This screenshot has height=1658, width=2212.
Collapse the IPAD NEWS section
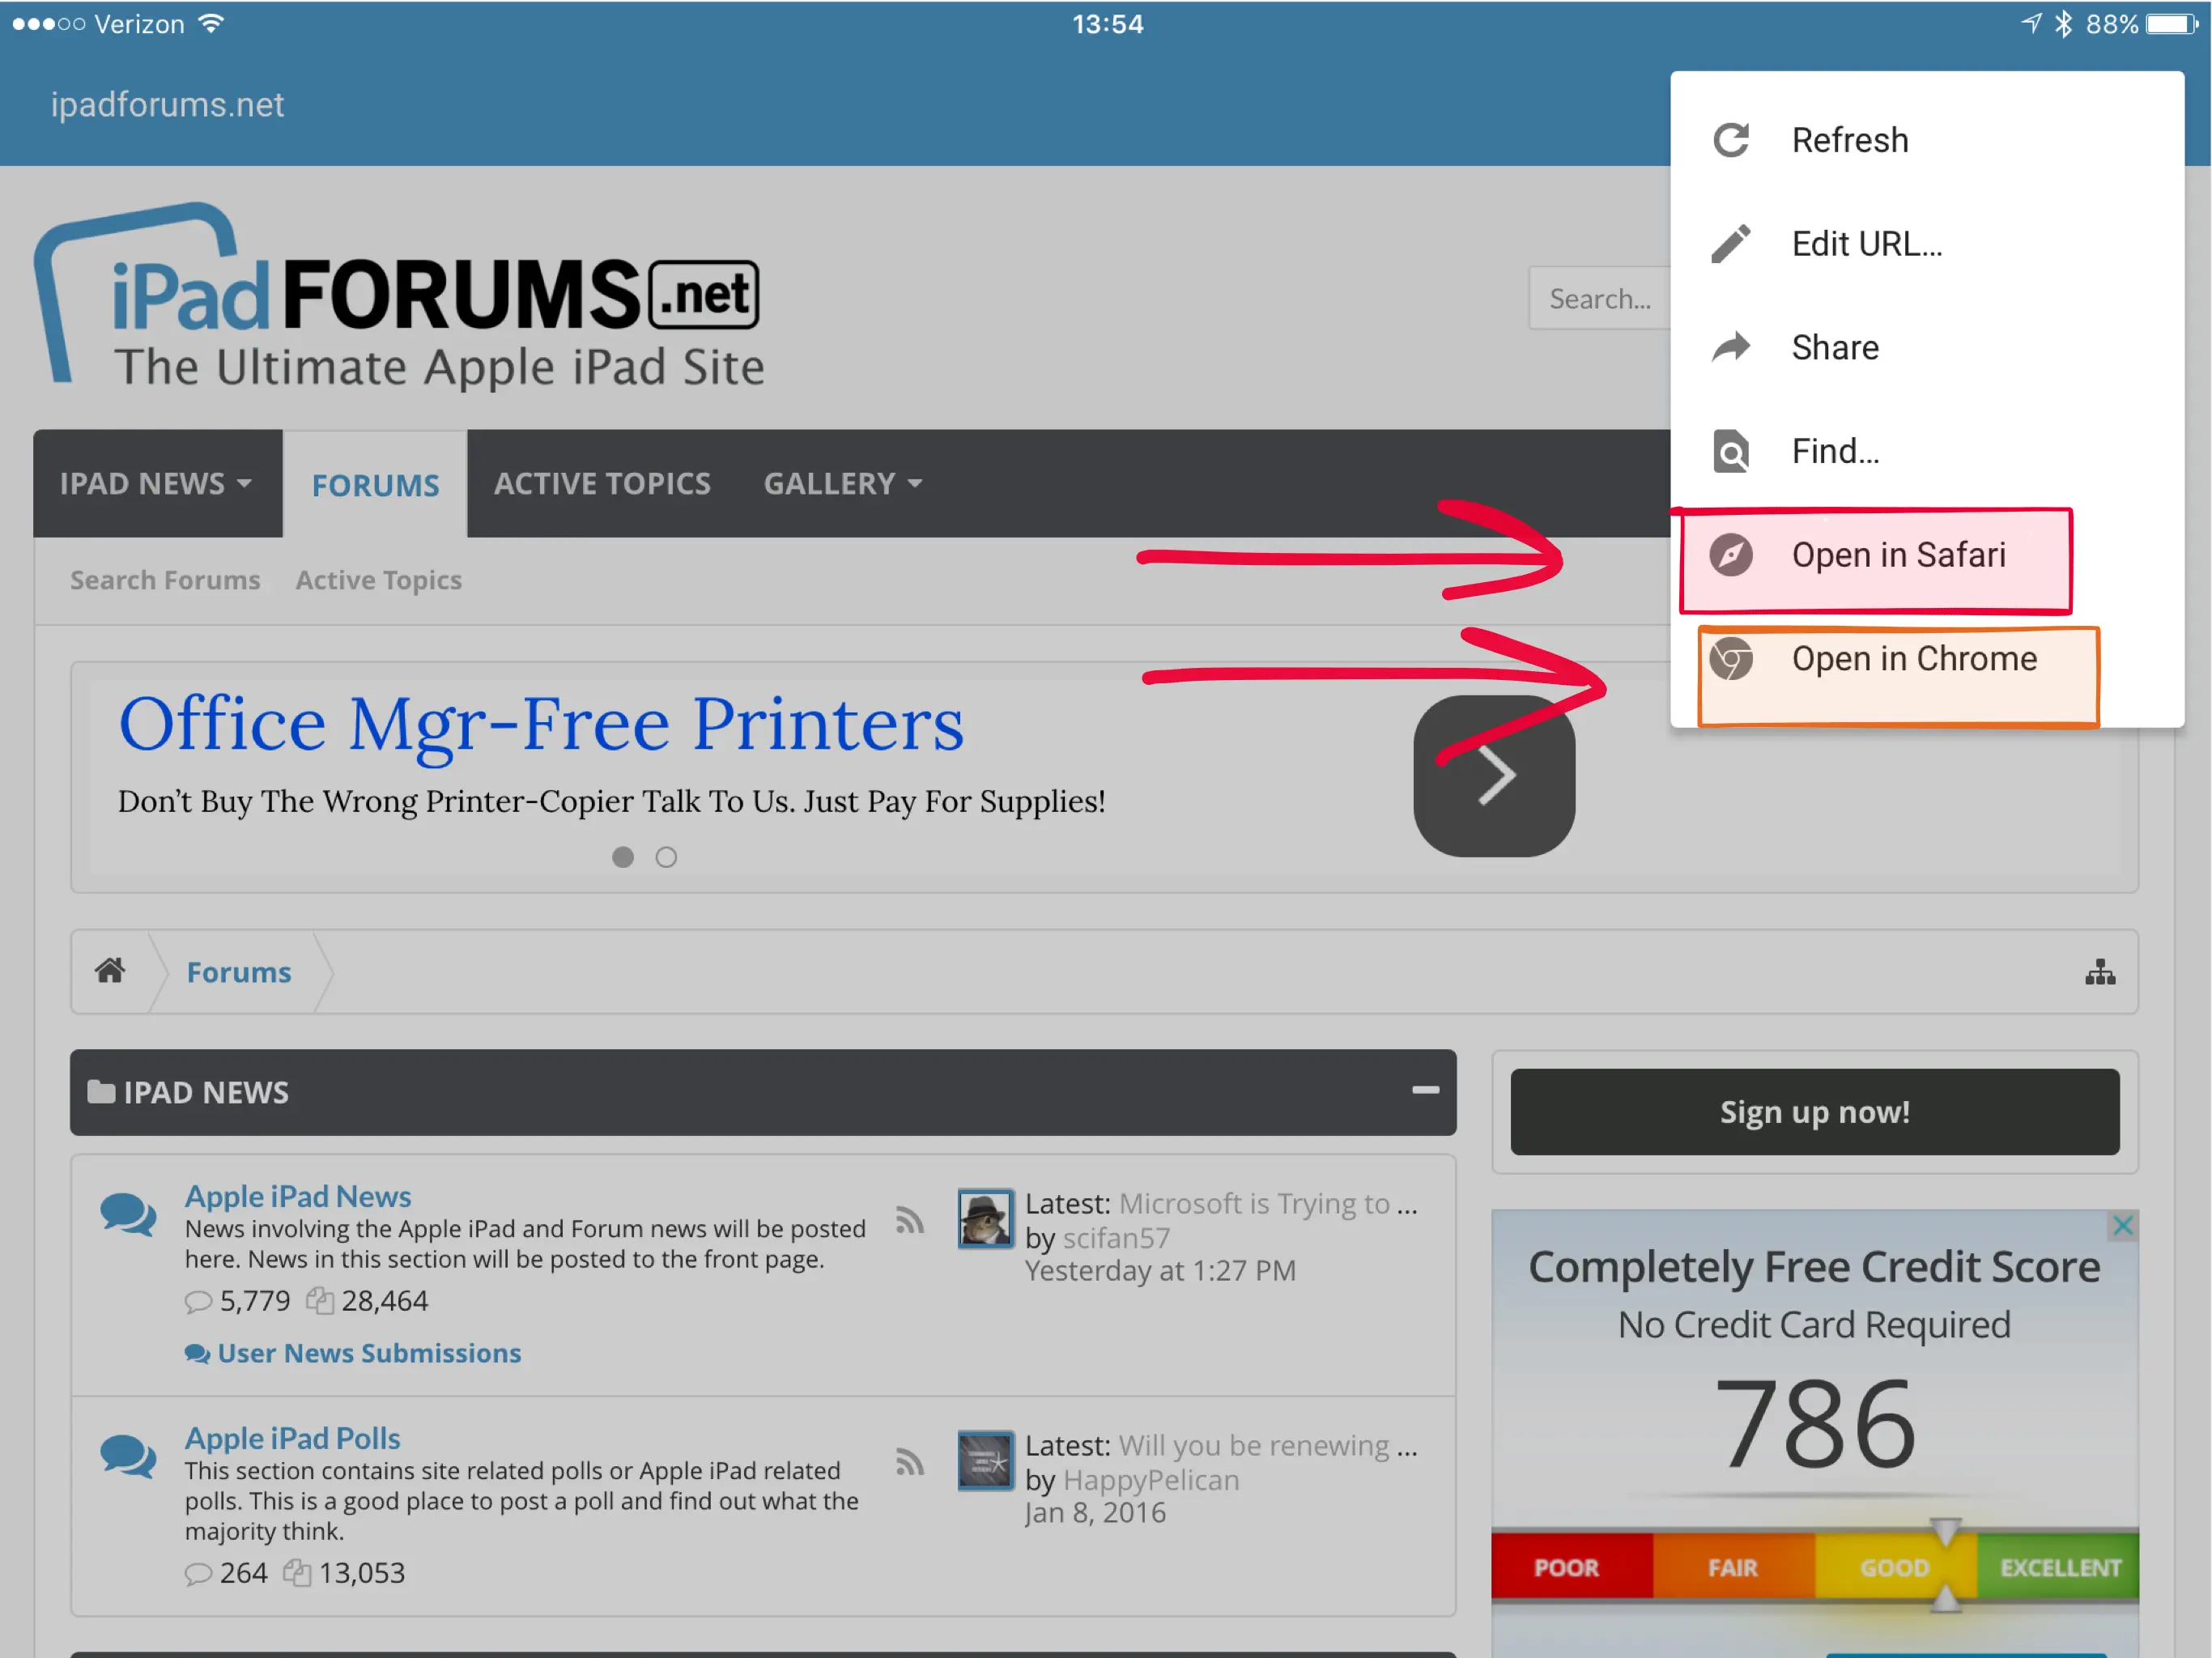click(x=1425, y=1091)
